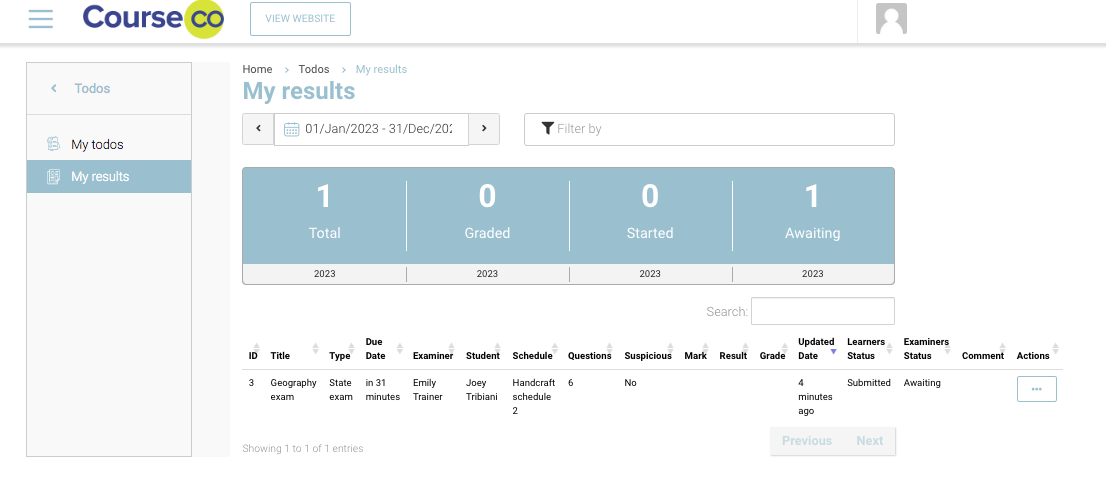Click the CourseCo logo
Viewport: 1106px width, 478px height.
coord(153,19)
